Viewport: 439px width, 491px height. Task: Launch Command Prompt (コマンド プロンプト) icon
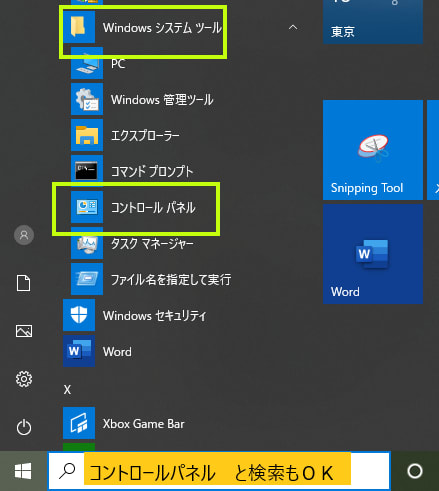(87, 171)
